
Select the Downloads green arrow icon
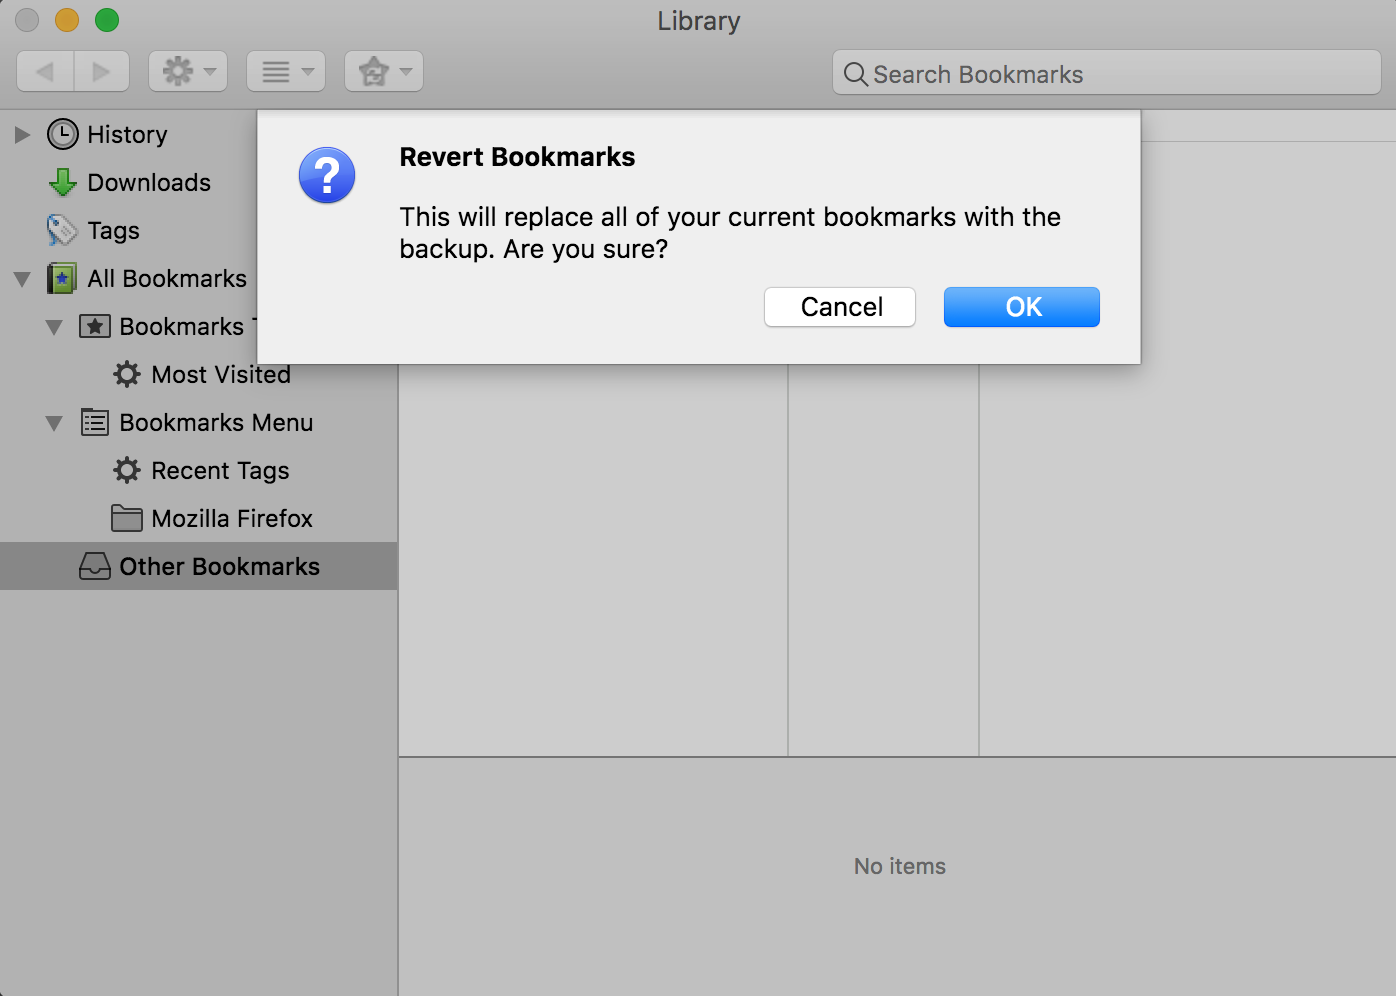pos(63,183)
